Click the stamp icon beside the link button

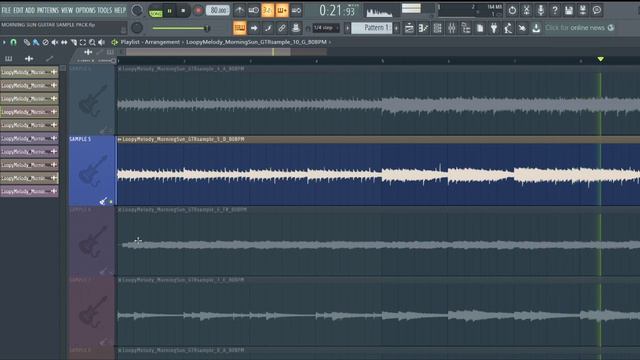coord(296,28)
